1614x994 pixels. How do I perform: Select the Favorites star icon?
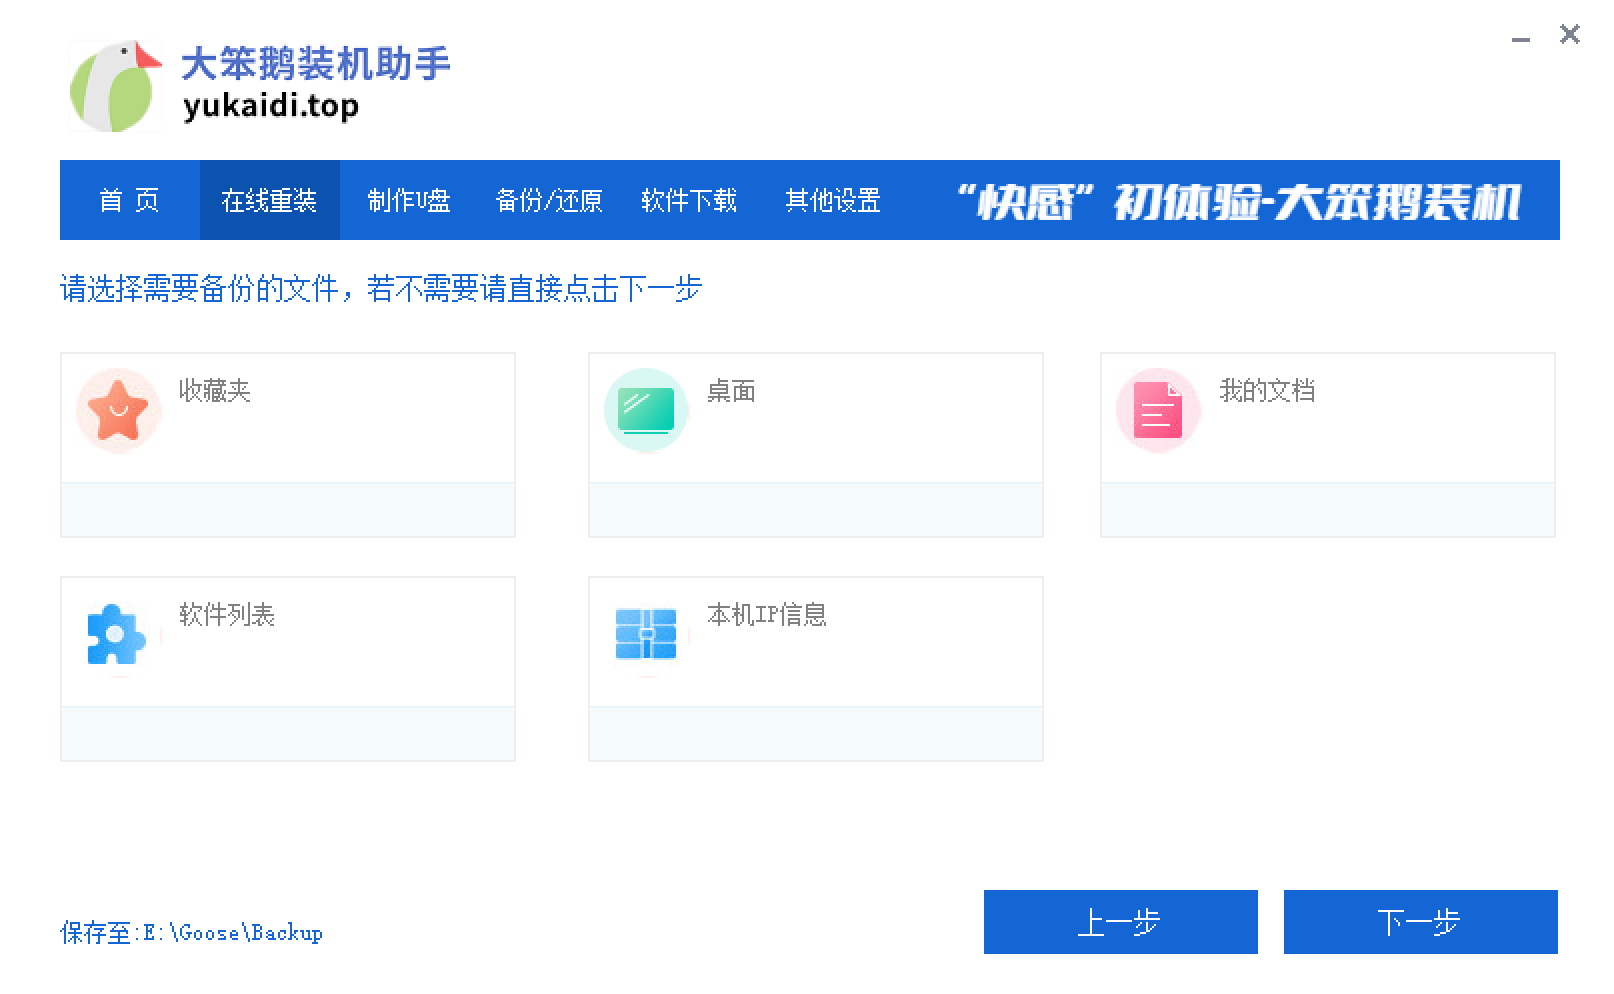pyautogui.click(x=118, y=410)
